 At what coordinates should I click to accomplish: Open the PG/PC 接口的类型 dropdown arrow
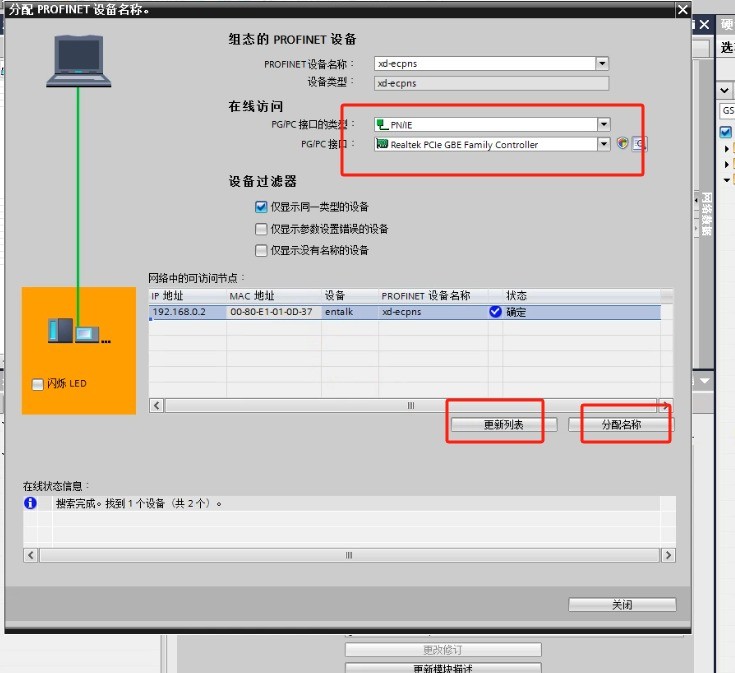coord(602,124)
